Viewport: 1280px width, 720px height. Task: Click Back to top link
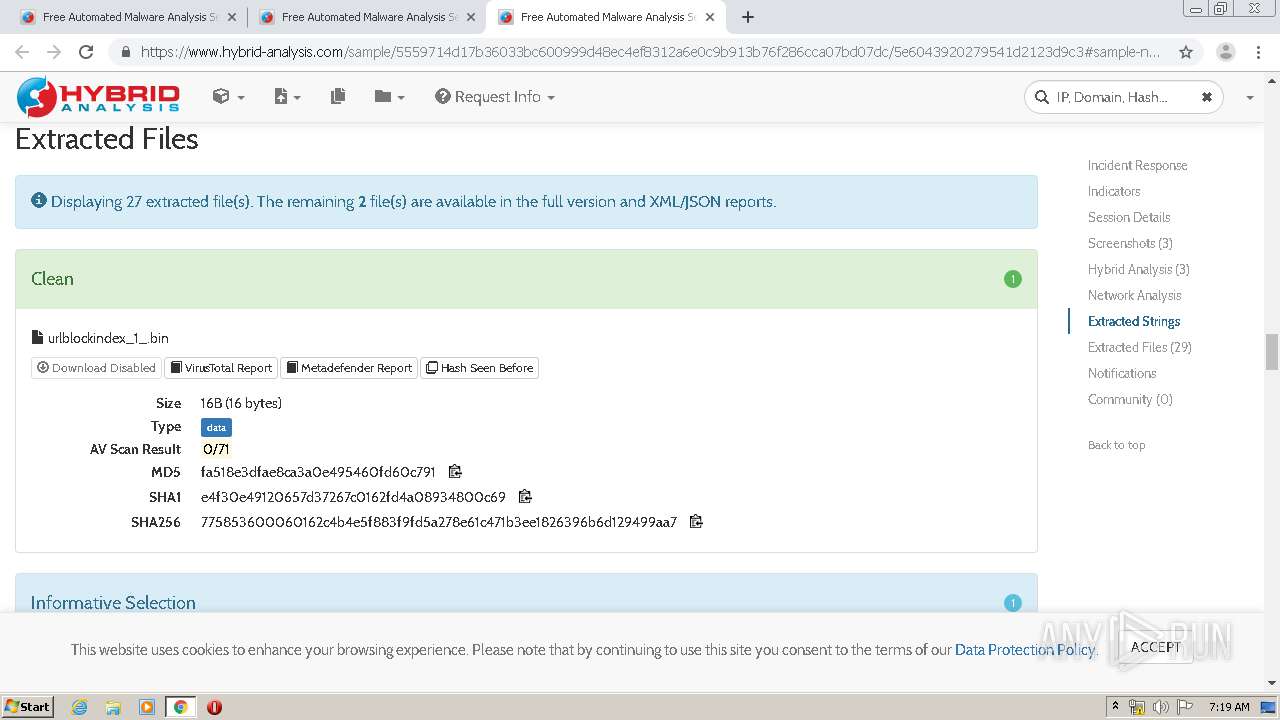(x=1116, y=445)
